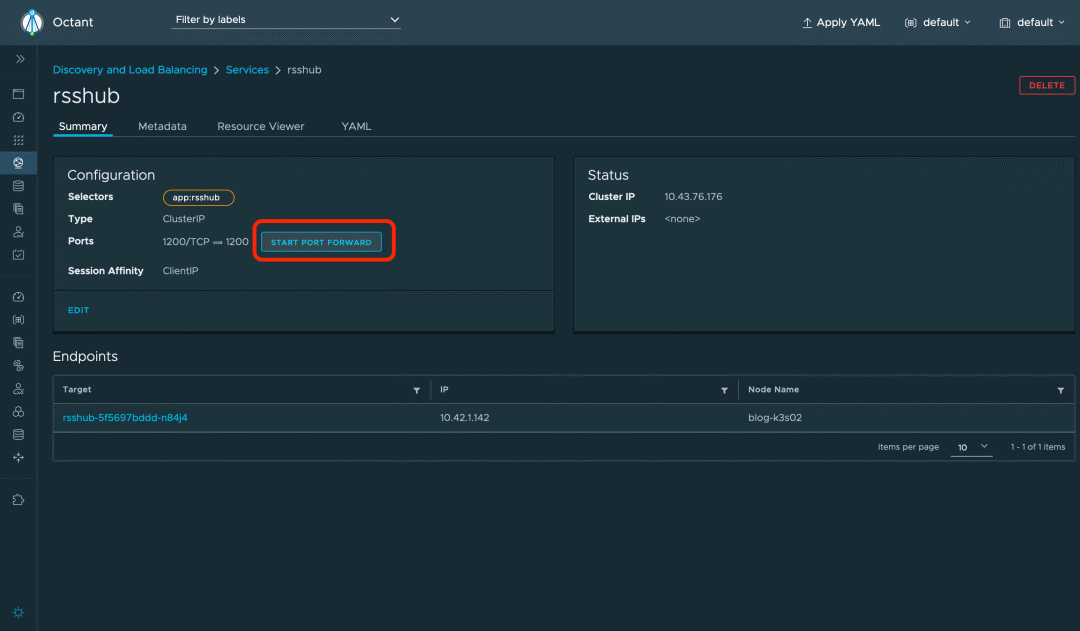Switch to Metadata tab
Image resolution: width=1080 pixels, height=631 pixels.
(x=162, y=126)
